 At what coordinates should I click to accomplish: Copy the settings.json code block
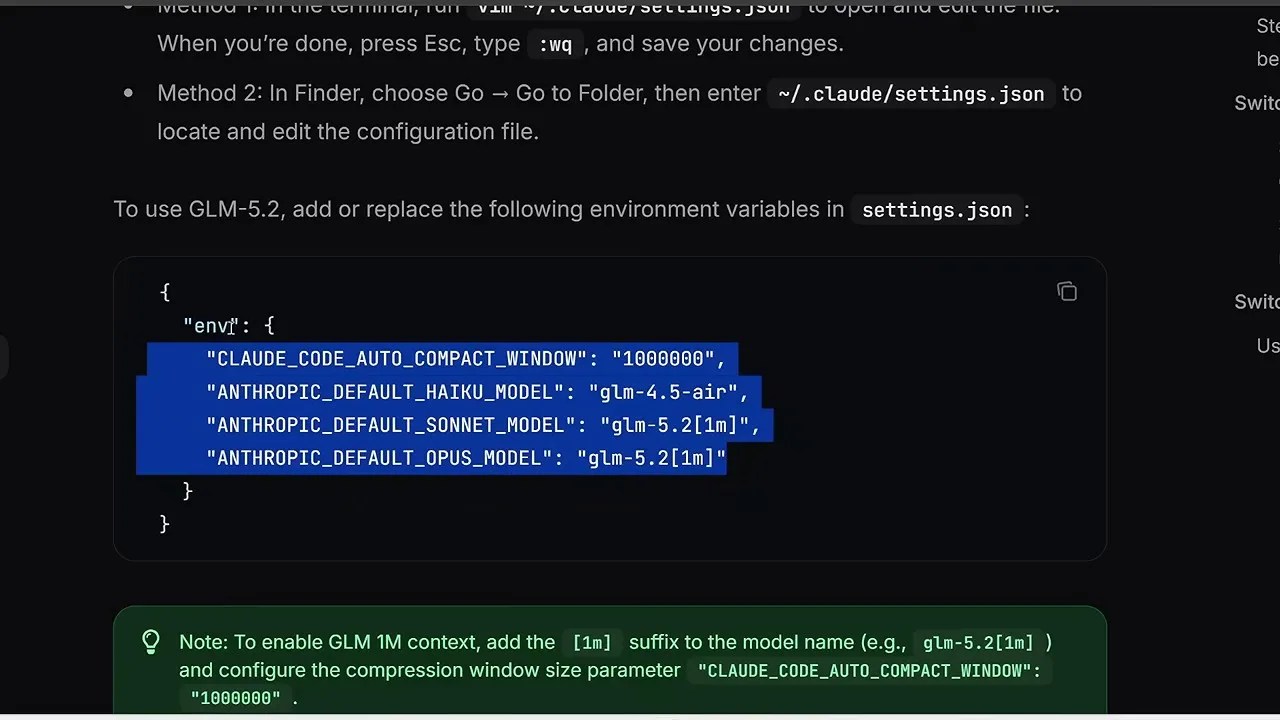(x=1067, y=292)
